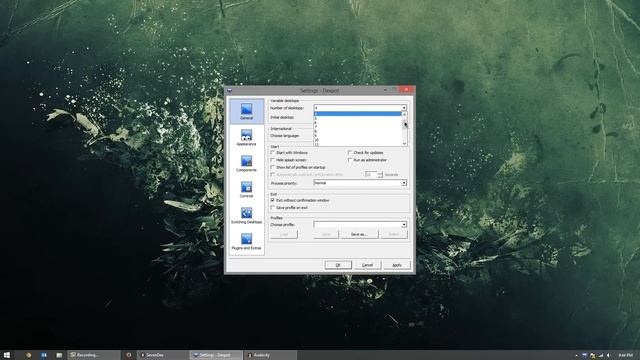
Task: Click the disabled Delete profile button
Action: point(394,234)
